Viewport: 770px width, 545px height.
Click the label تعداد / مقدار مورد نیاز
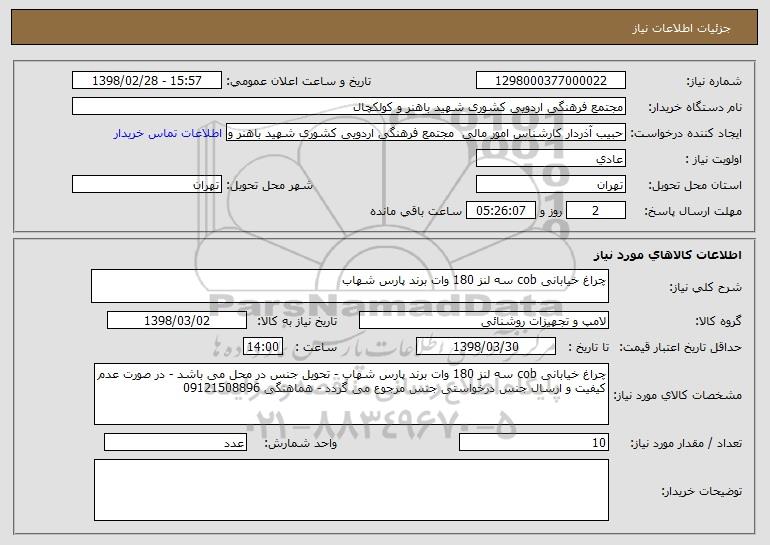tap(686, 444)
